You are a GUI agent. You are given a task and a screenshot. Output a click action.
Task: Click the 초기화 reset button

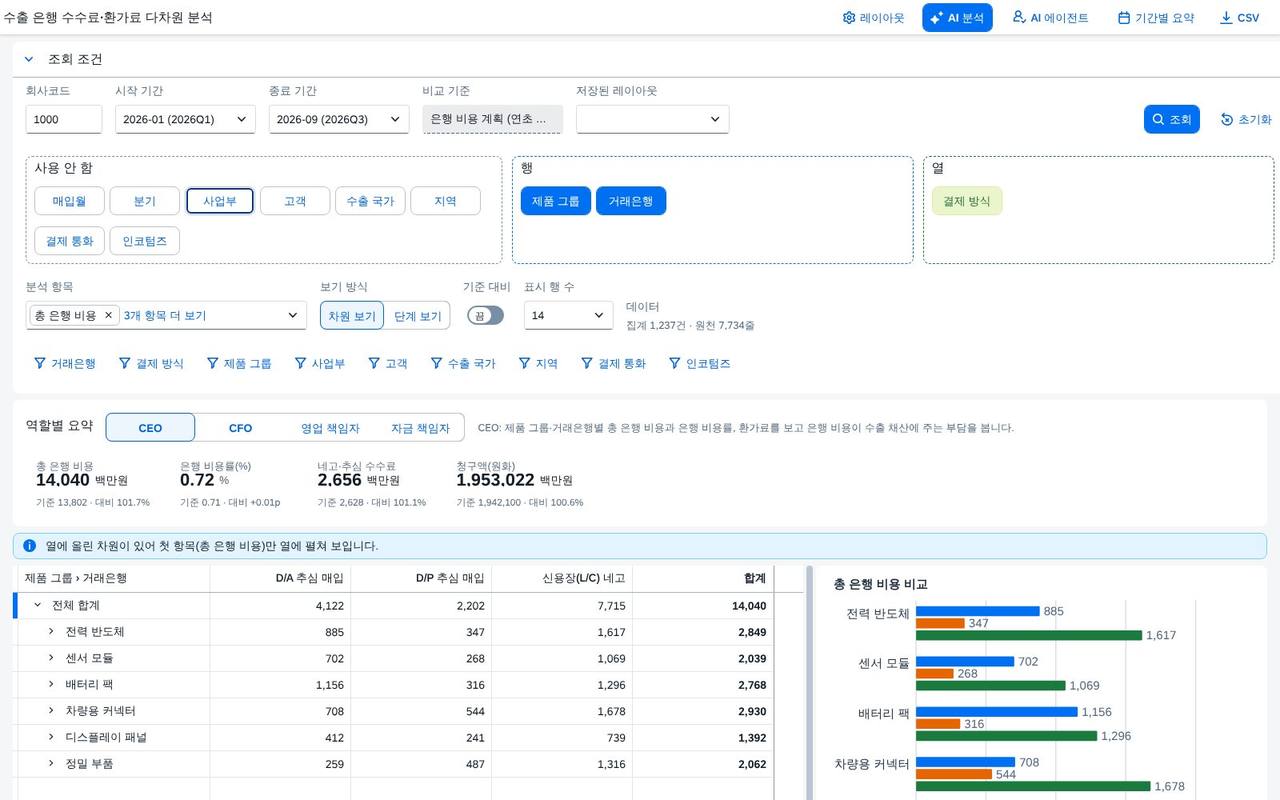click(x=1246, y=119)
